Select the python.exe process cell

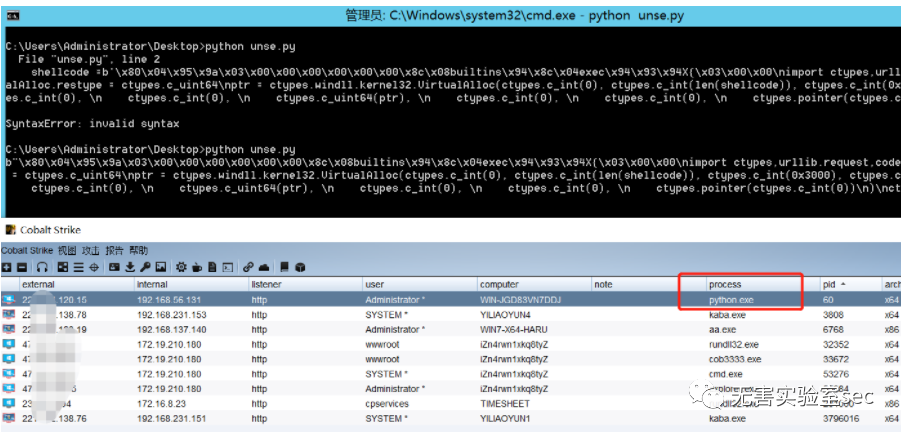tap(731, 300)
